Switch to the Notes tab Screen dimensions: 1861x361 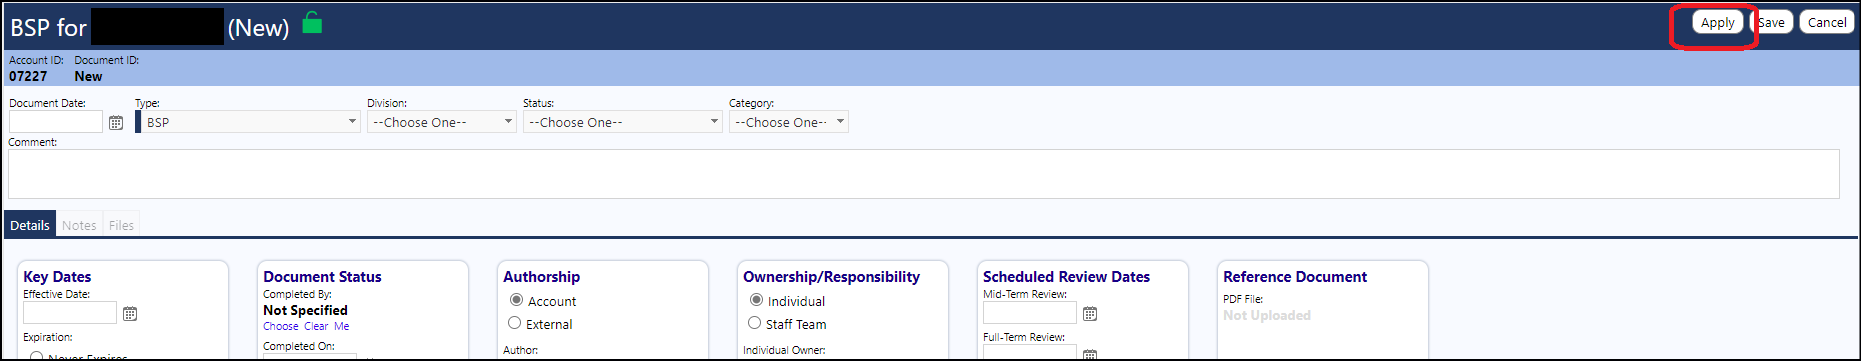79,225
